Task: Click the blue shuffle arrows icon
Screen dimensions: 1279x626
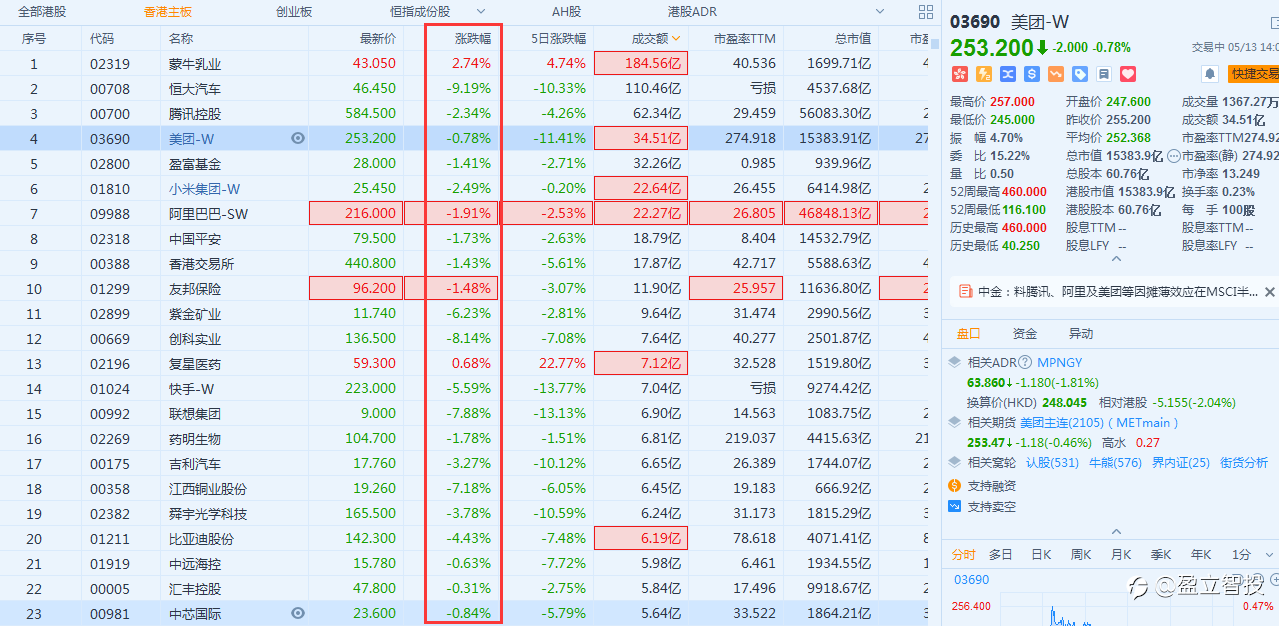Action: click(1007, 74)
